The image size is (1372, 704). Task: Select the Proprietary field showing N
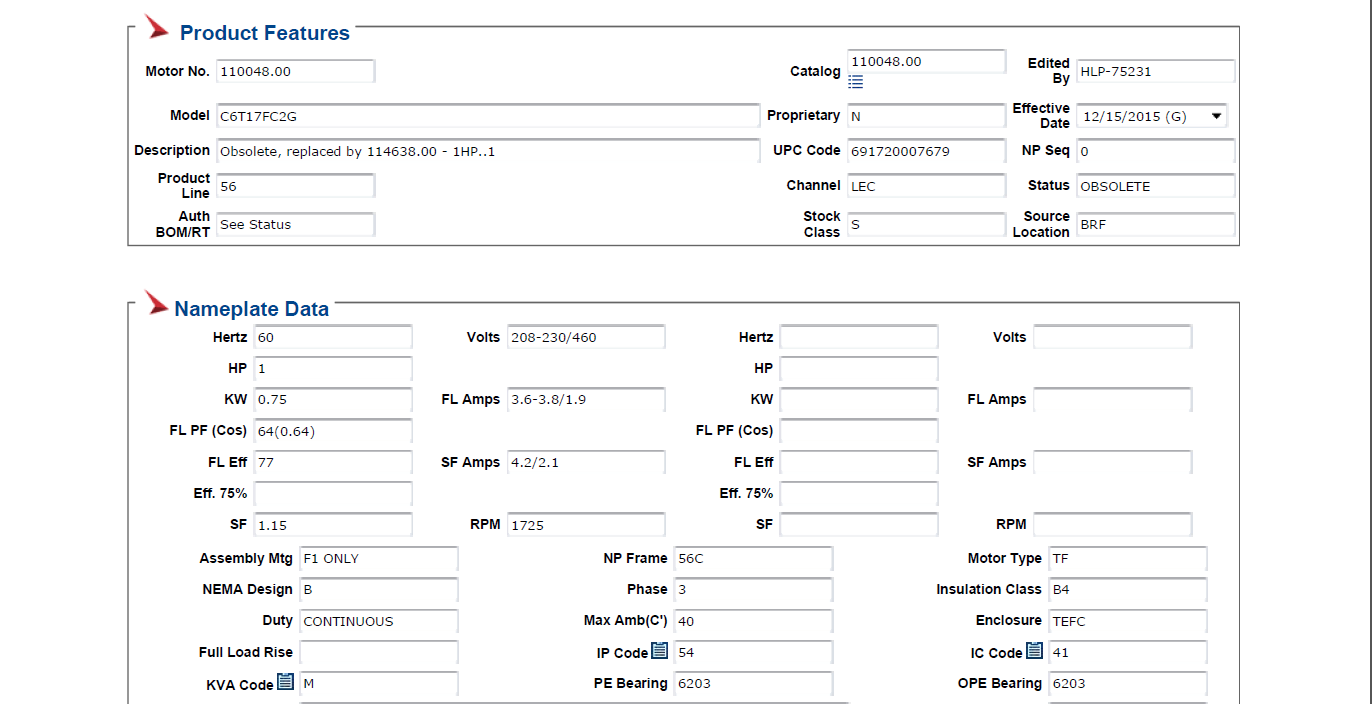tap(927, 116)
